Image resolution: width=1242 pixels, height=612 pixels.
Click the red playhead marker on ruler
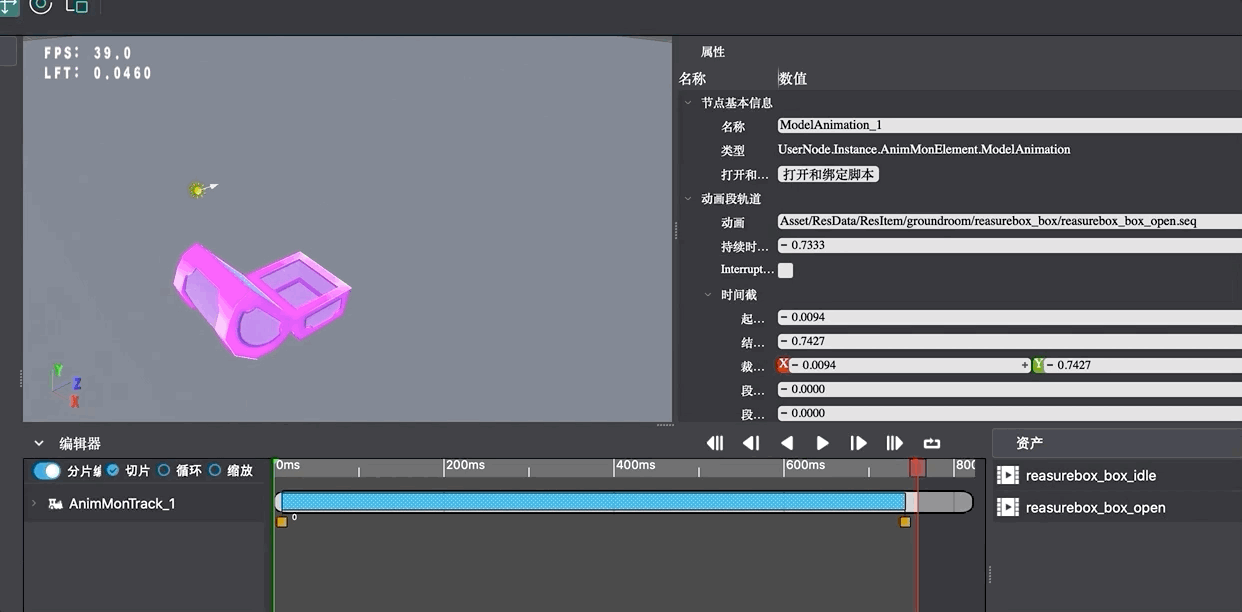tap(917, 467)
